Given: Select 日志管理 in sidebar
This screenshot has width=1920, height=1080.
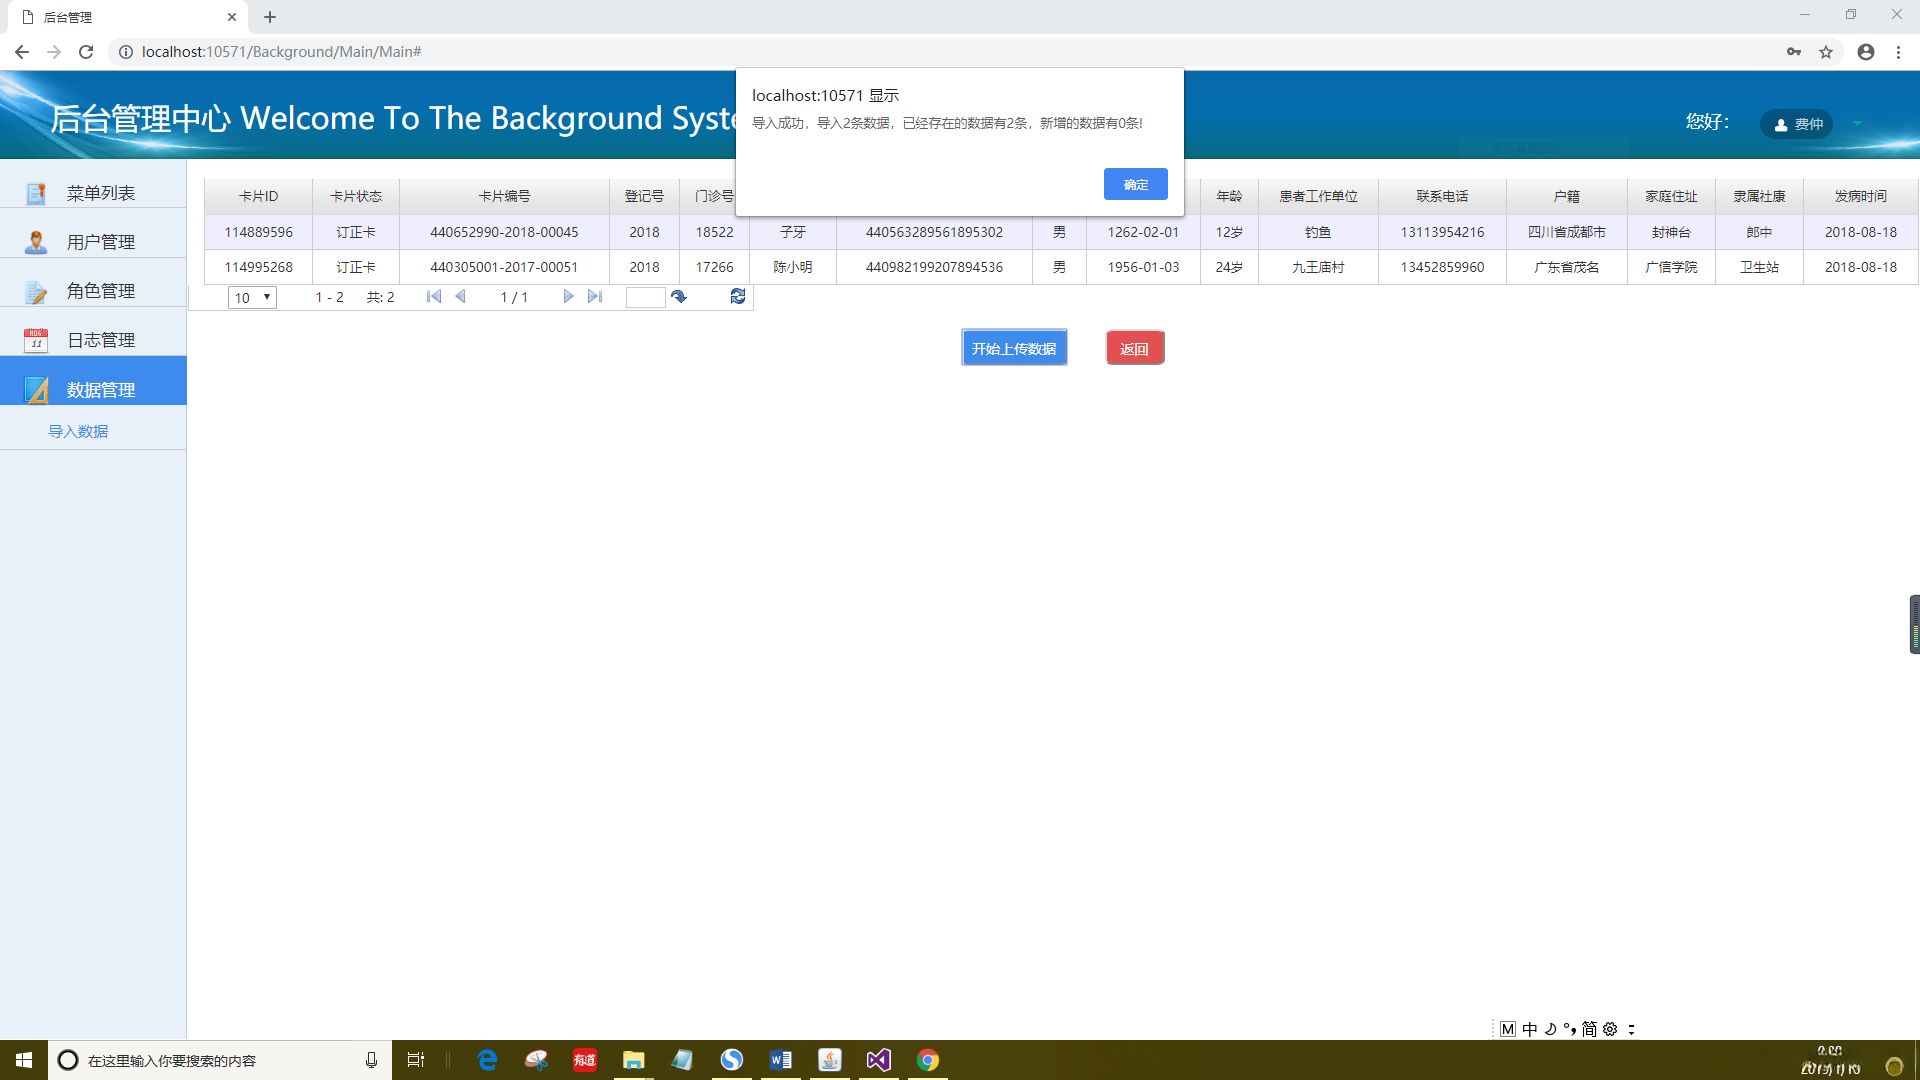Looking at the screenshot, I should click(x=100, y=340).
